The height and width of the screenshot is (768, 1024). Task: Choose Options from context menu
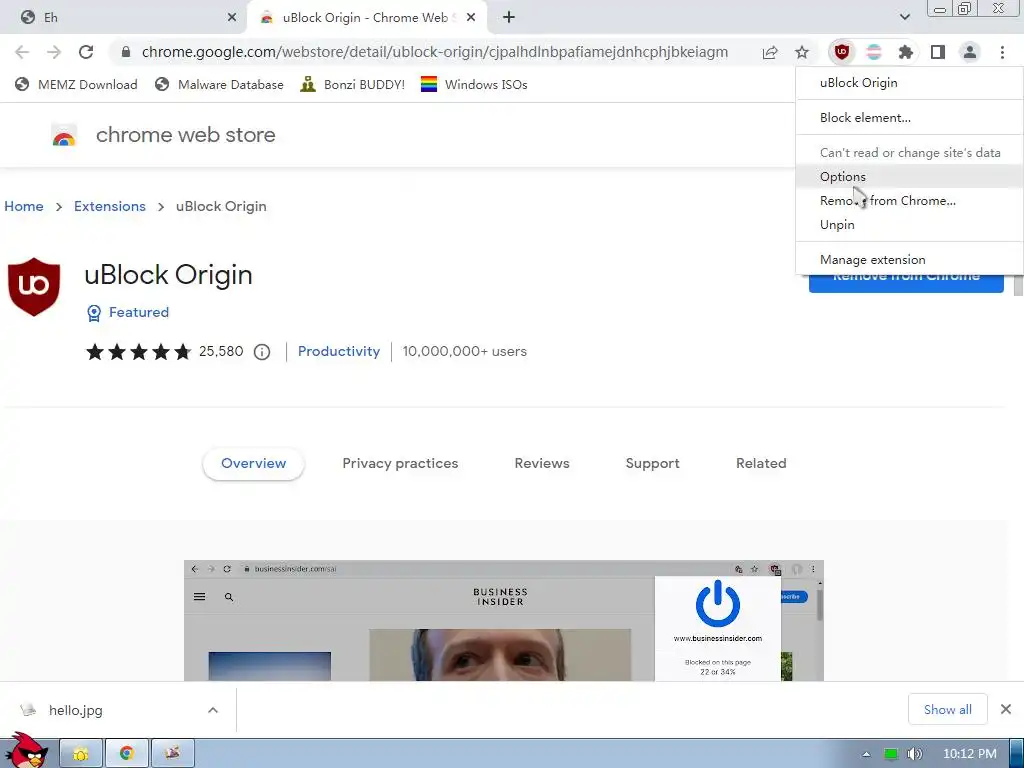[909, 176]
